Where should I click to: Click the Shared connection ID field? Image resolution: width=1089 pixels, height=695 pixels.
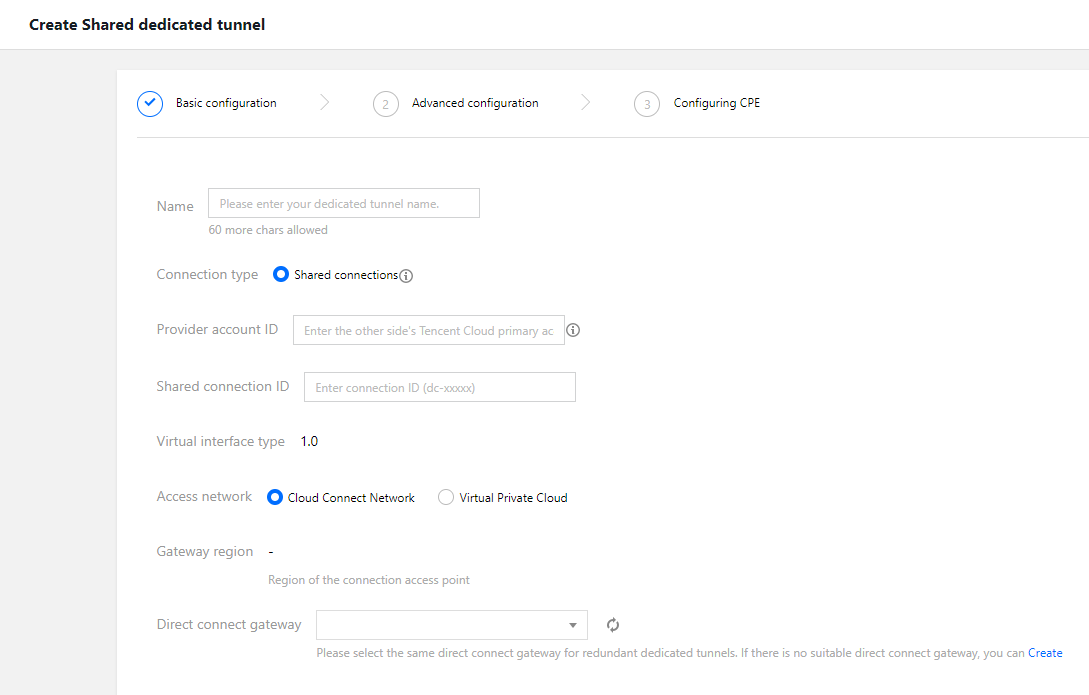(439, 387)
